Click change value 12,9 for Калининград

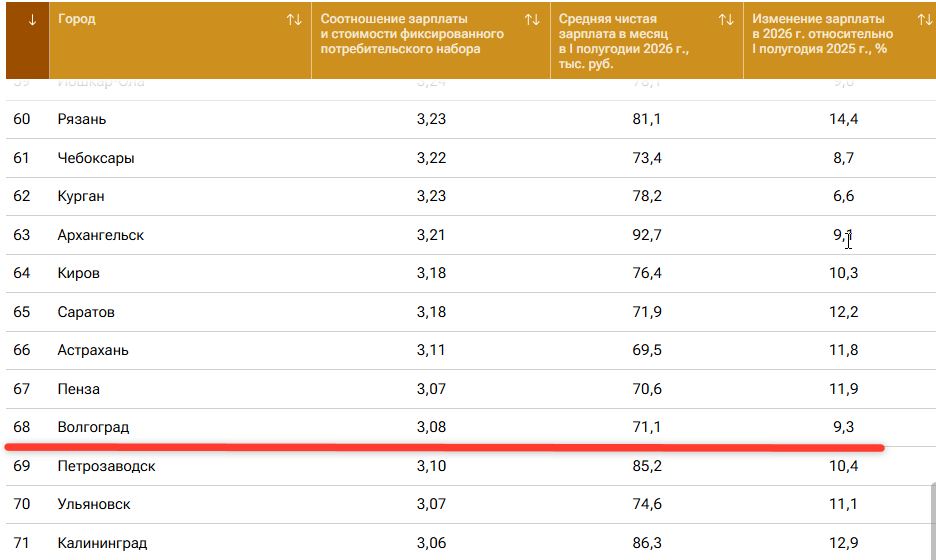[843, 543]
